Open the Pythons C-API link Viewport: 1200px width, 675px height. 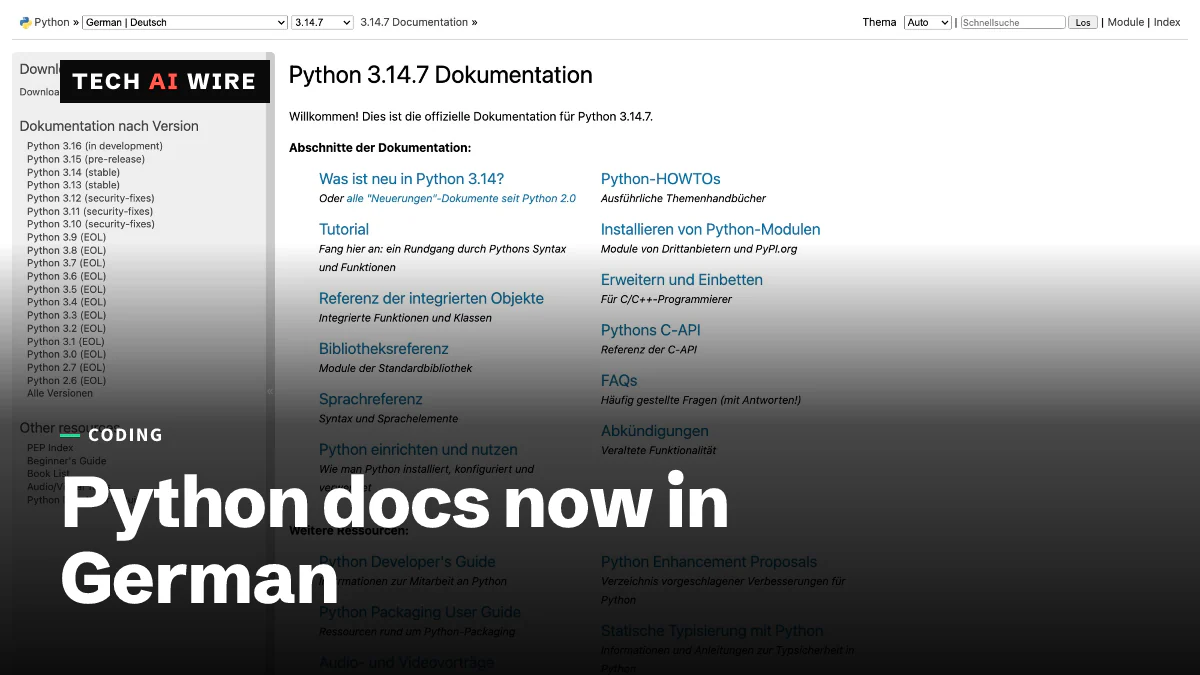(x=651, y=330)
